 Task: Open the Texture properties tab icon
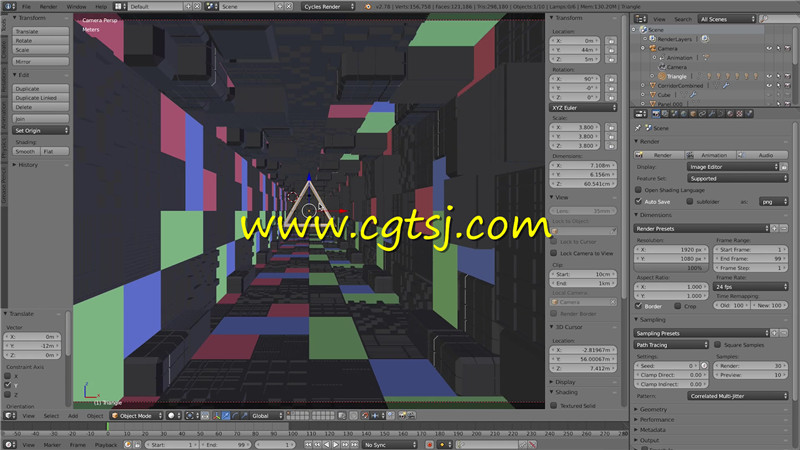click(739, 114)
